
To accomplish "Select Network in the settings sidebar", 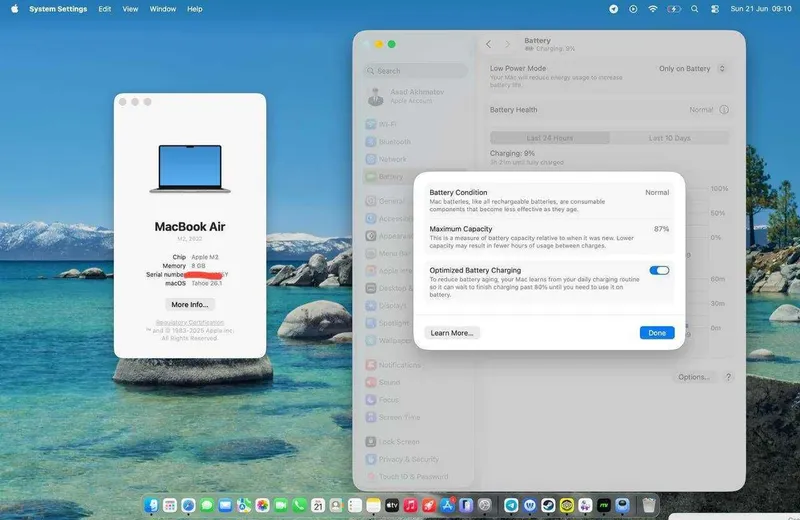I will click(415, 159).
